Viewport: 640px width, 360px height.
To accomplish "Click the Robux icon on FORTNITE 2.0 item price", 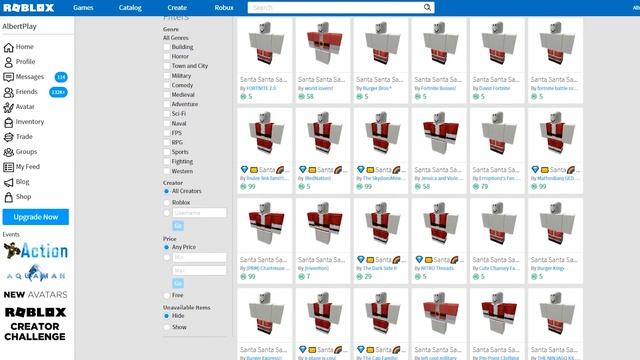I will point(243,97).
